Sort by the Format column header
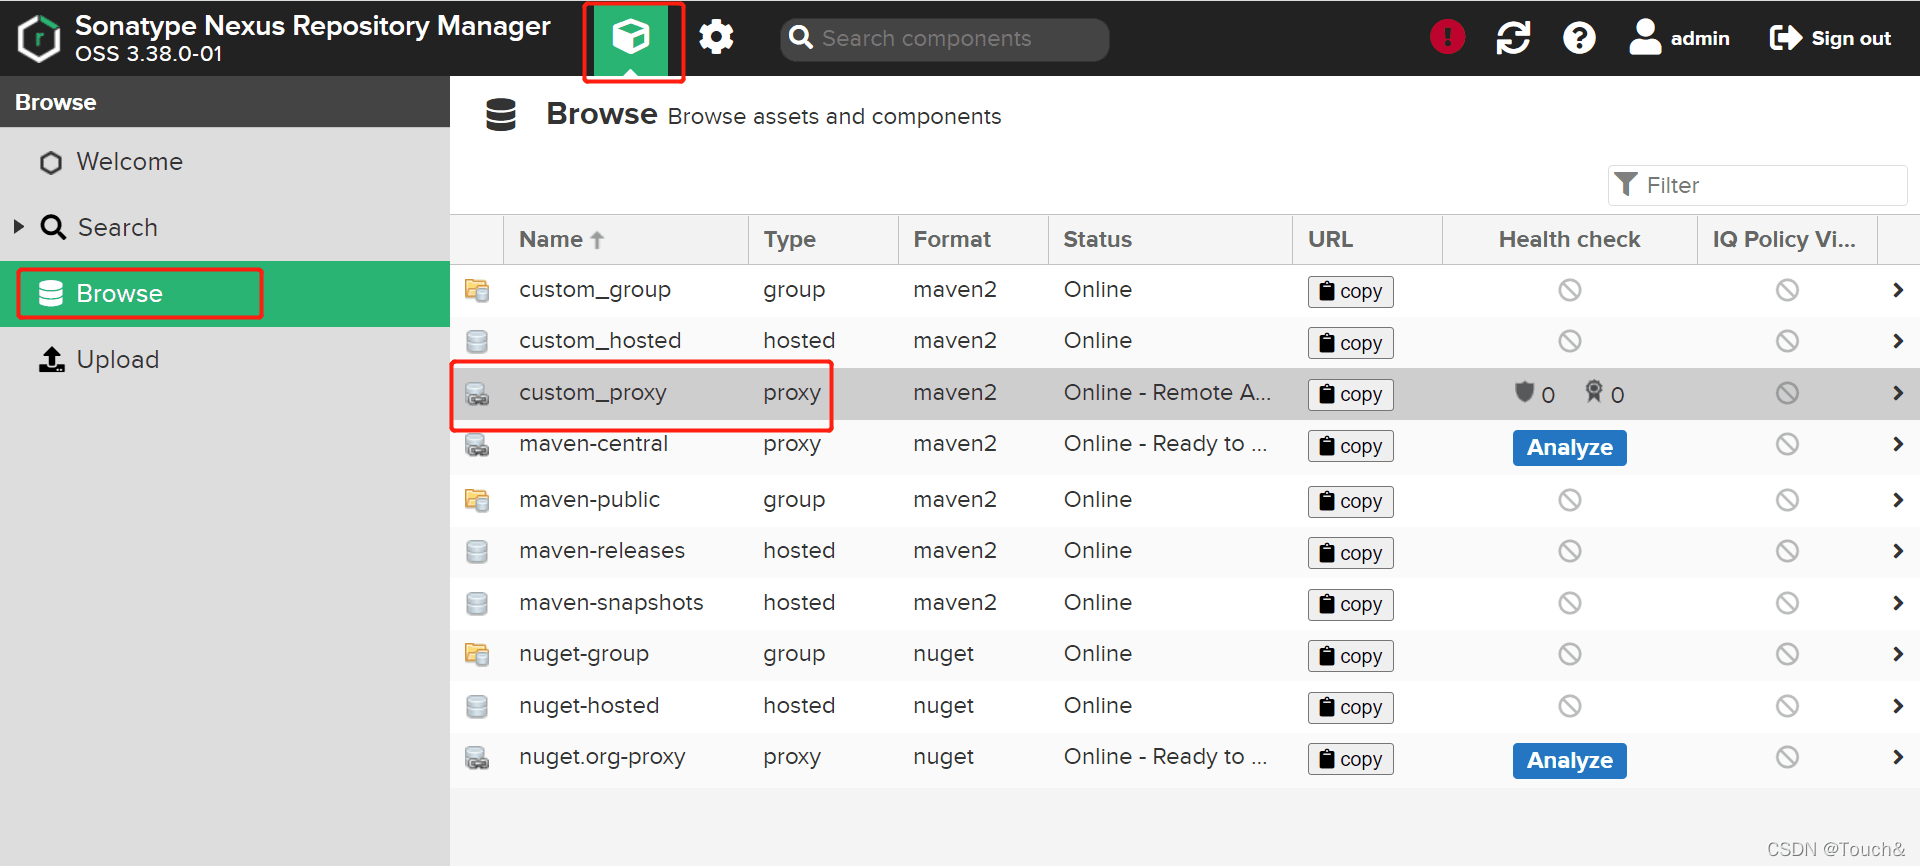The width and height of the screenshot is (1920, 866). pos(973,239)
